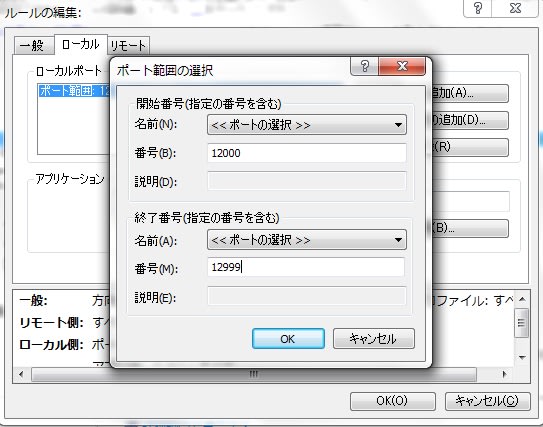Click the end 番号(M) field with 12999
Screen dimensions: 543x427
pyautogui.click(x=306, y=267)
